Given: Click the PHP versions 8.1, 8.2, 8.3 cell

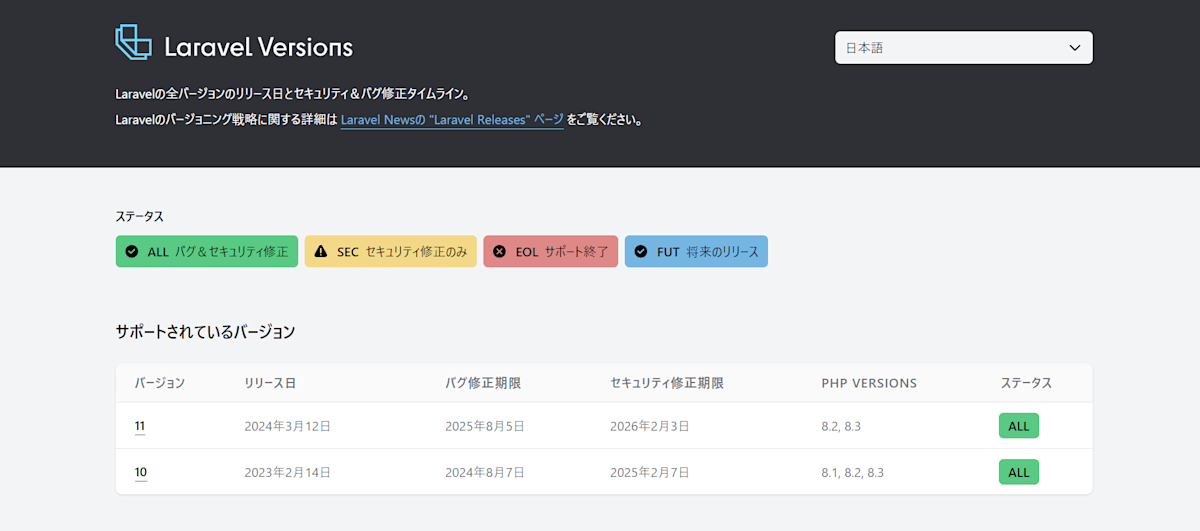Looking at the screenshot, I should (853, 472).
